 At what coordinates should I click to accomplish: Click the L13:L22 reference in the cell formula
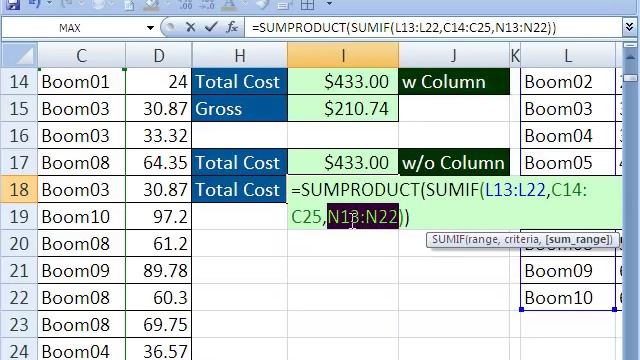coord(515,190)
